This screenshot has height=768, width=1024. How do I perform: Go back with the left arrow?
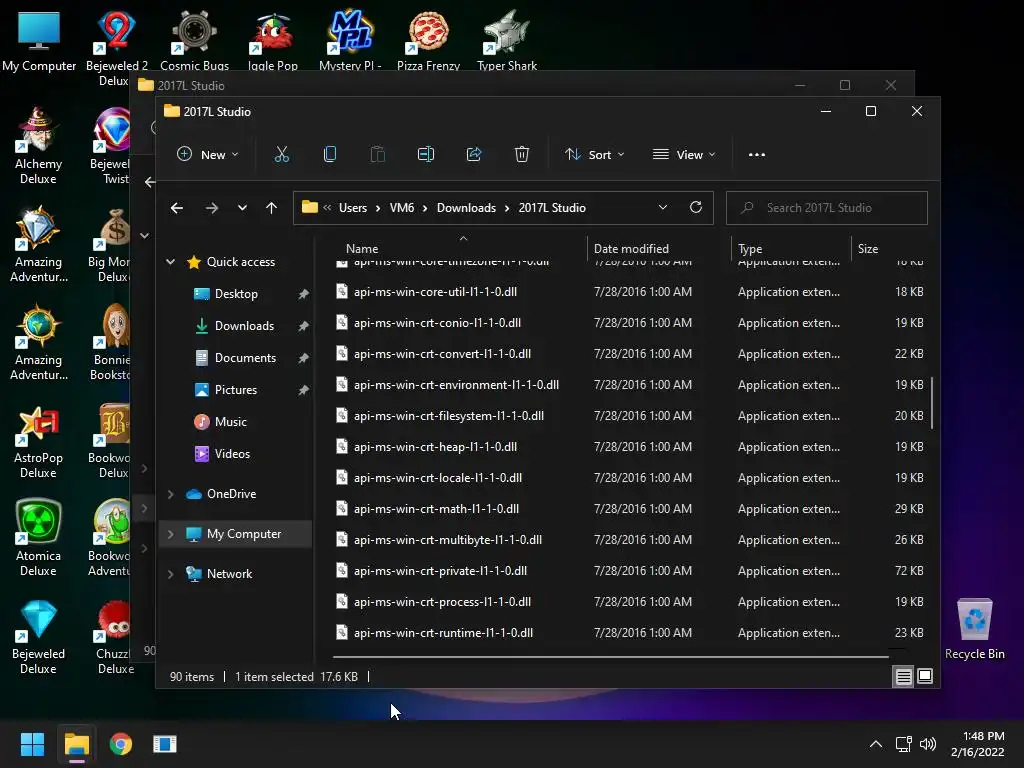click(x=177, y=208)
